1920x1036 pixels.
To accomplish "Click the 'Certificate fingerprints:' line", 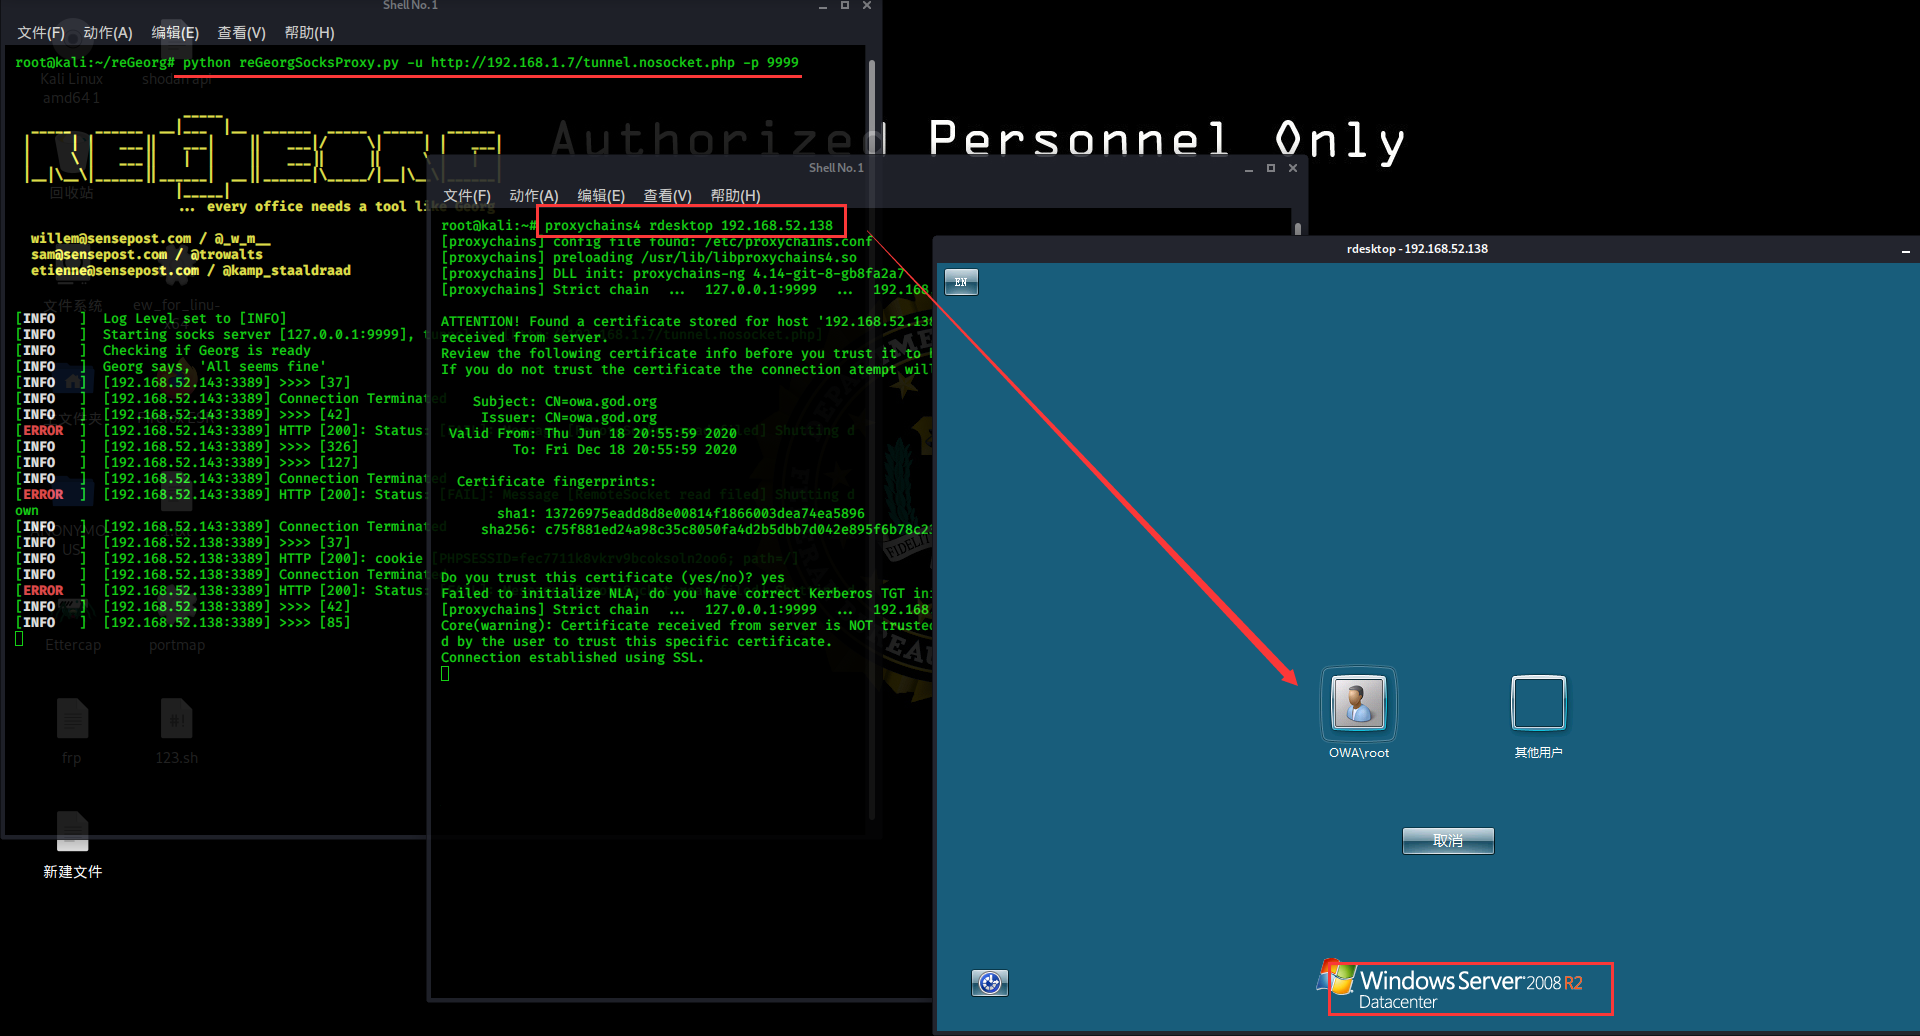I will coord(556,482).
